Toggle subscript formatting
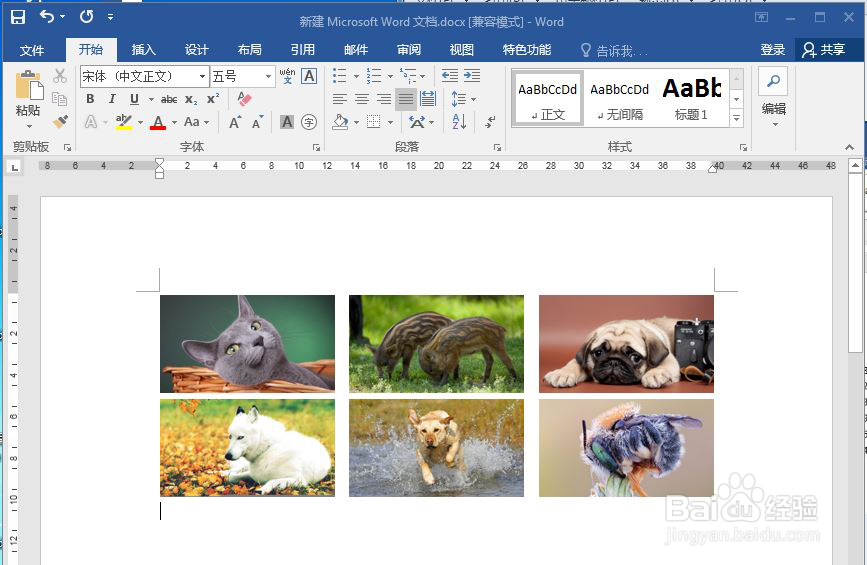This screenshot has width=867, height=565. 191,100
